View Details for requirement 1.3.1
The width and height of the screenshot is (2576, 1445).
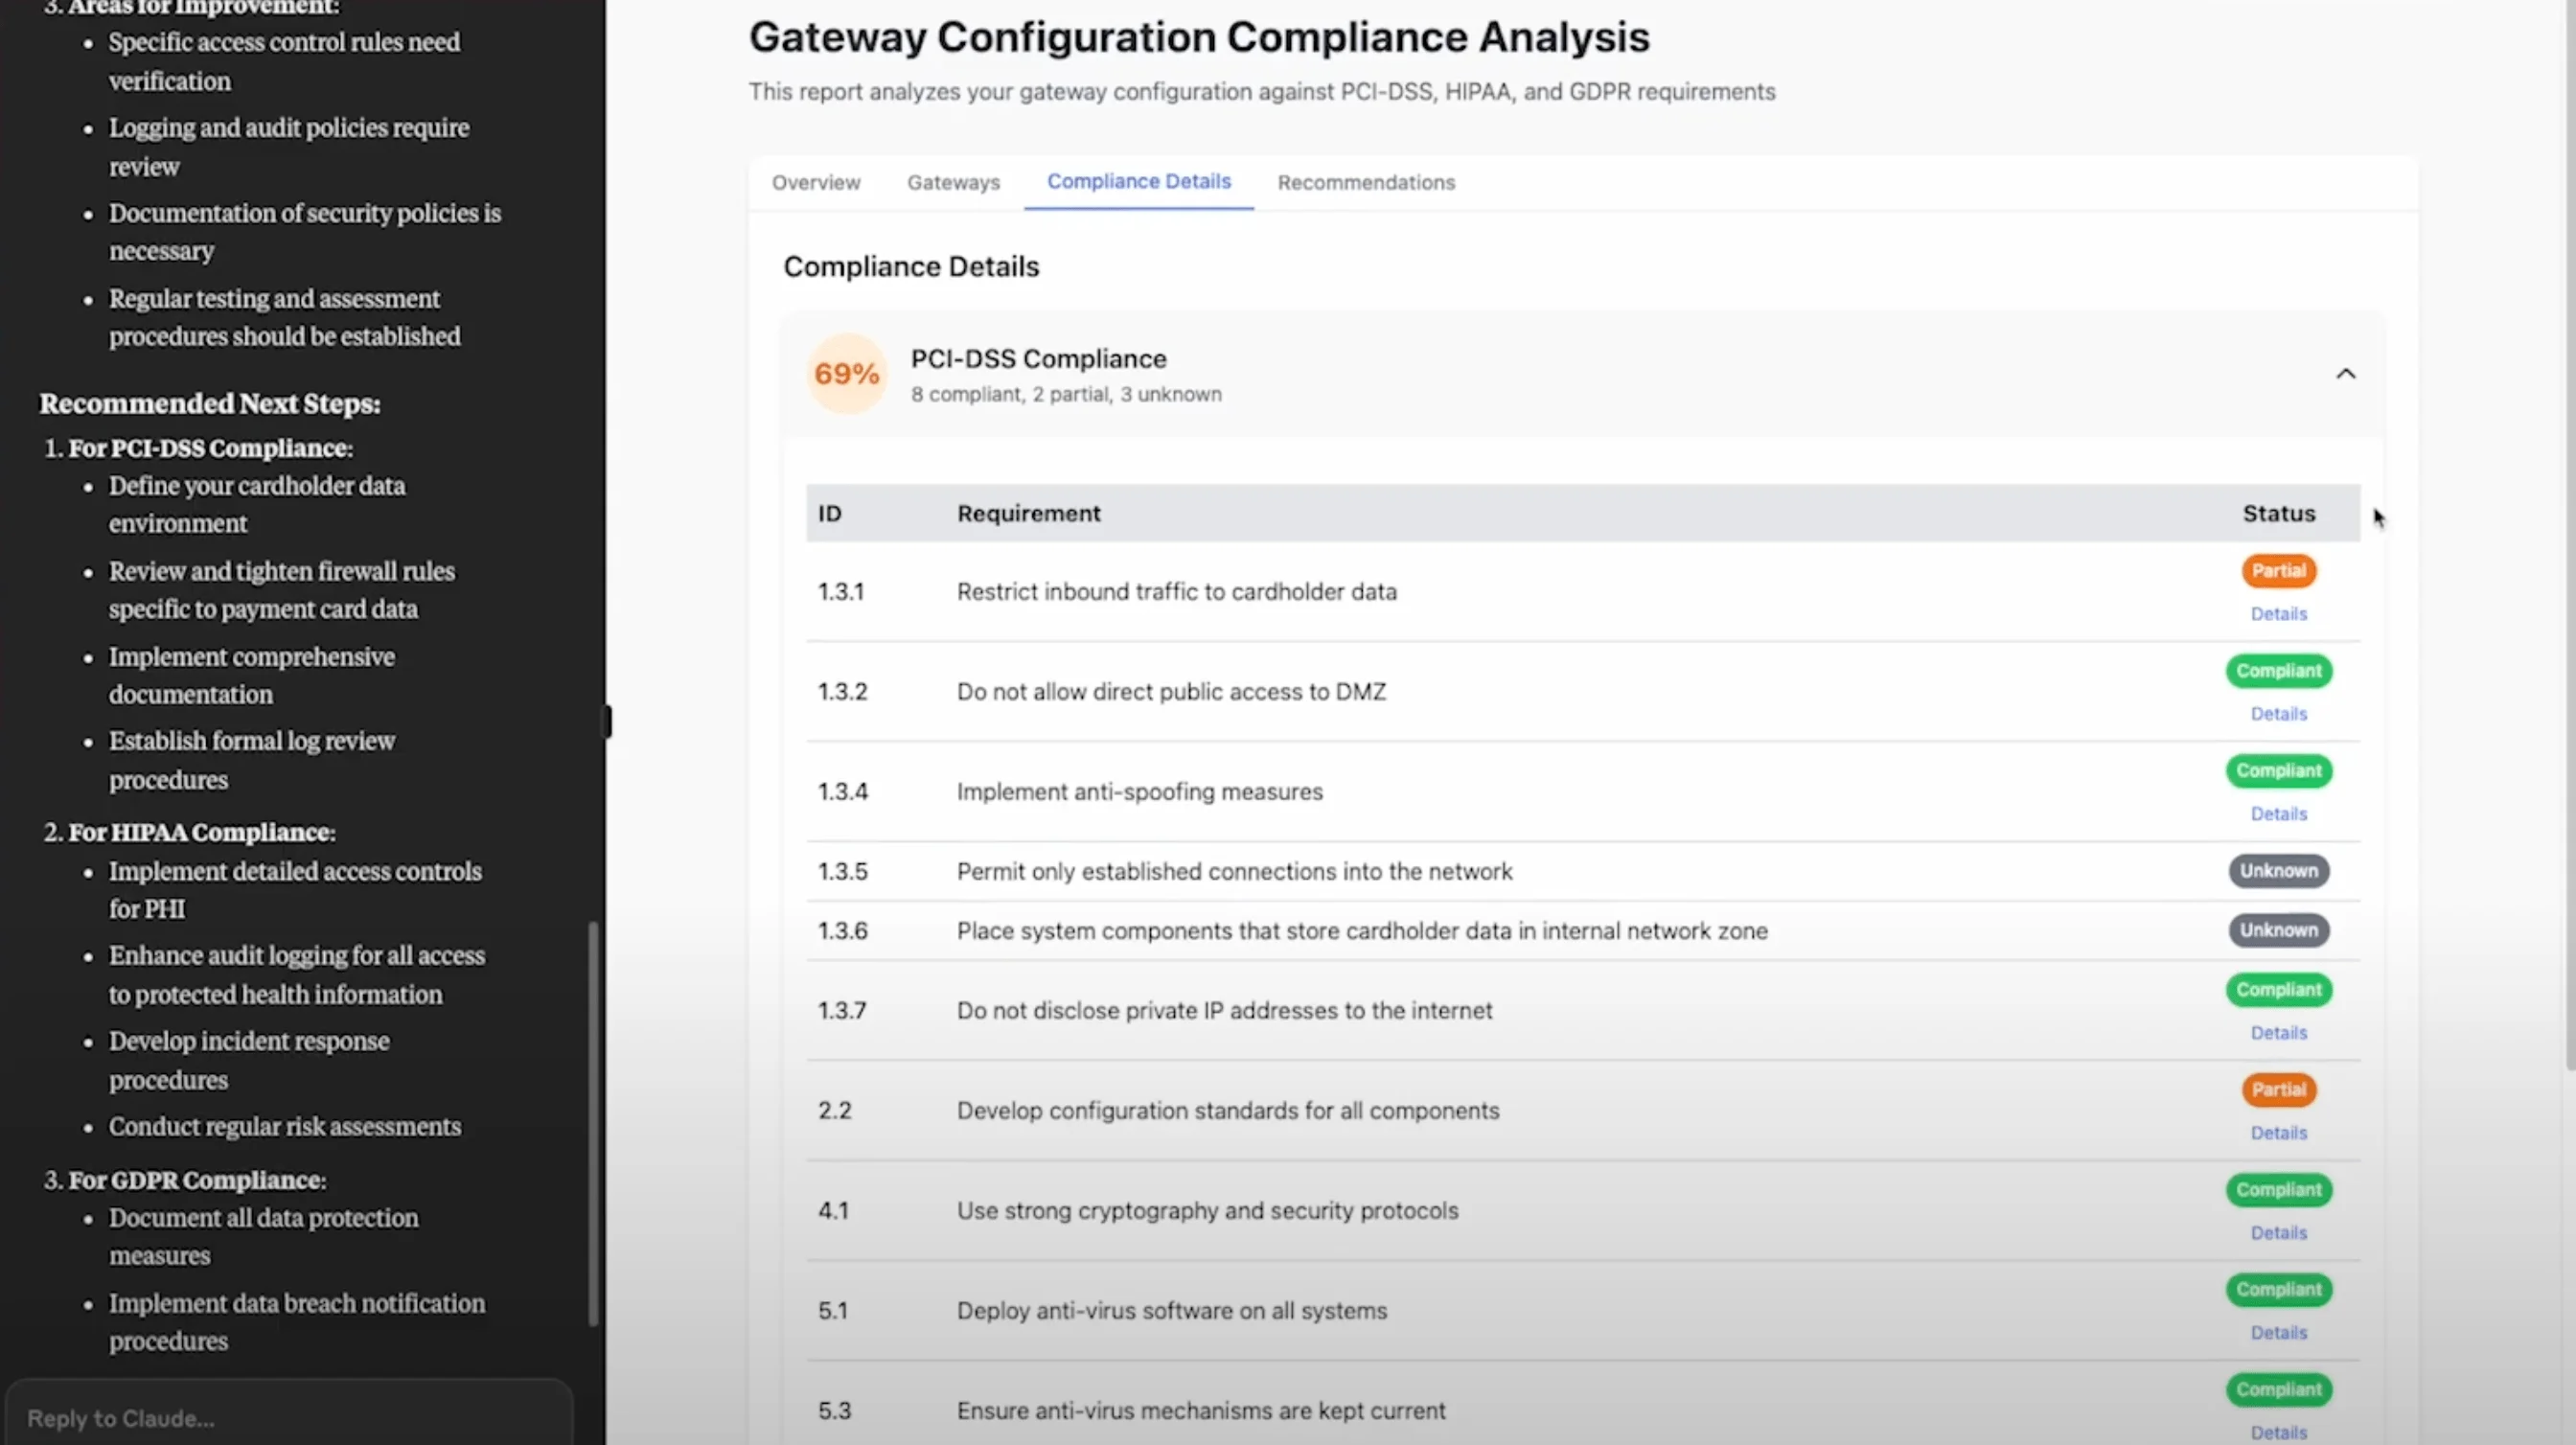pos(2278,613)
